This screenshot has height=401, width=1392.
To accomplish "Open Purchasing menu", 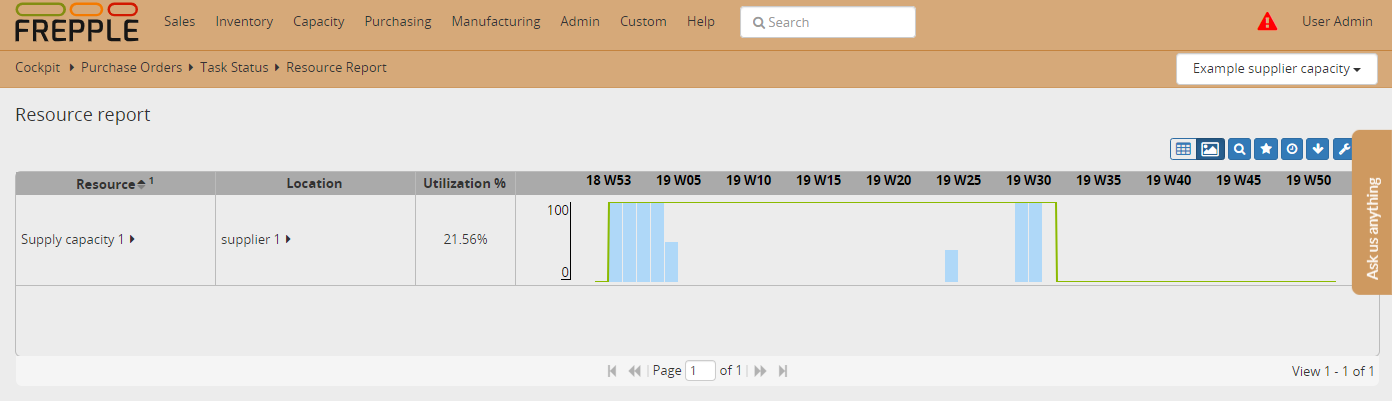I will tap(398, 21).
